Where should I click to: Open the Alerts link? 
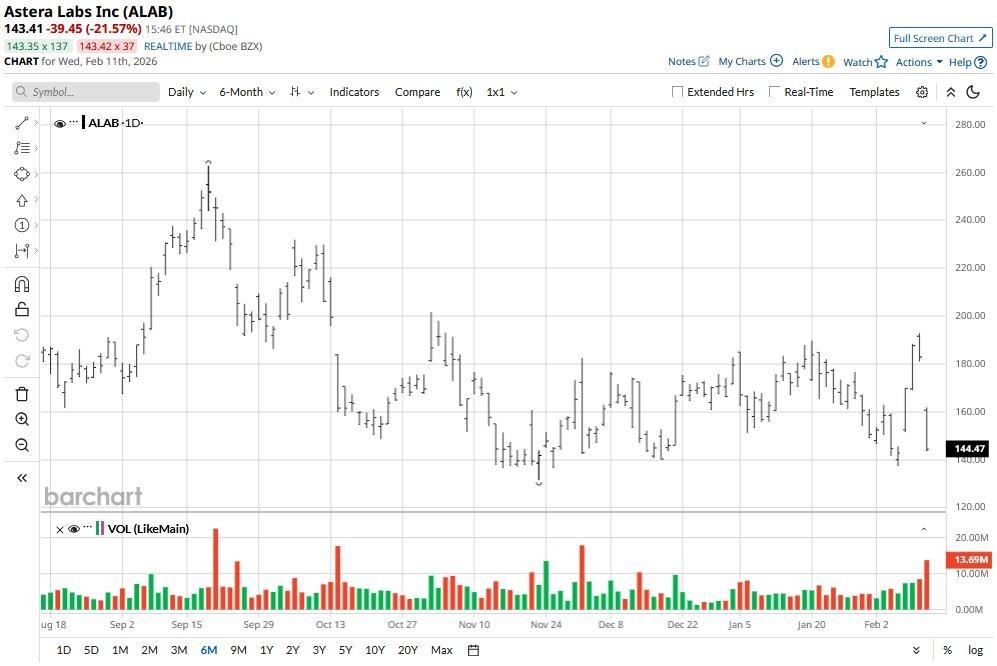[x=813, y=62]
